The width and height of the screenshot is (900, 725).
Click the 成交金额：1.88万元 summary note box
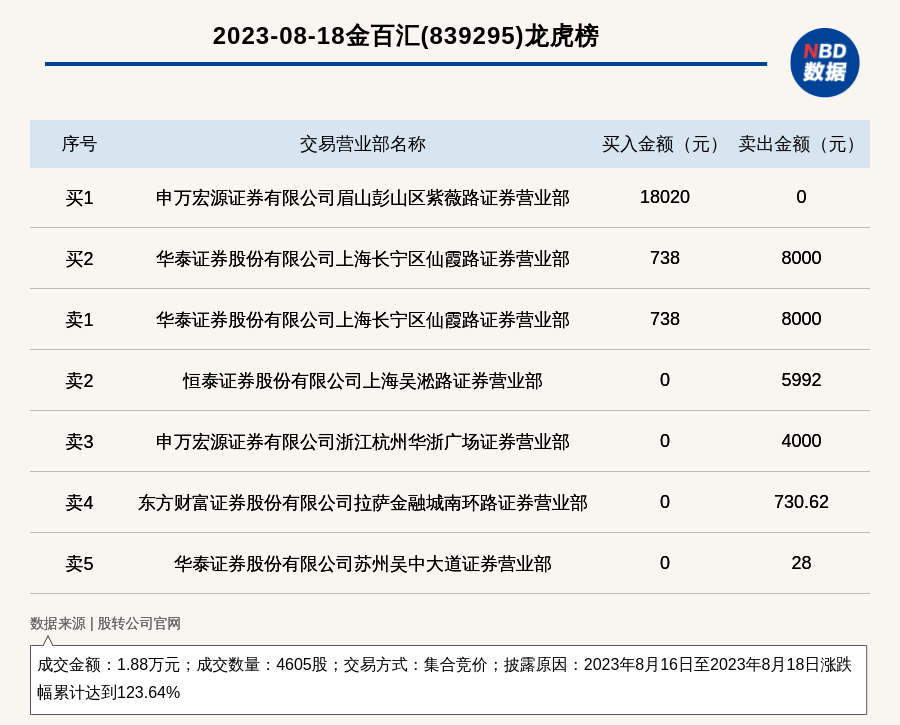tap(448, 680)
